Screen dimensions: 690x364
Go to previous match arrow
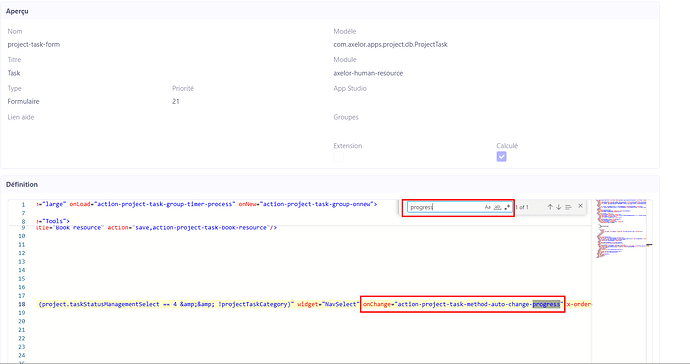coord(550,207)
